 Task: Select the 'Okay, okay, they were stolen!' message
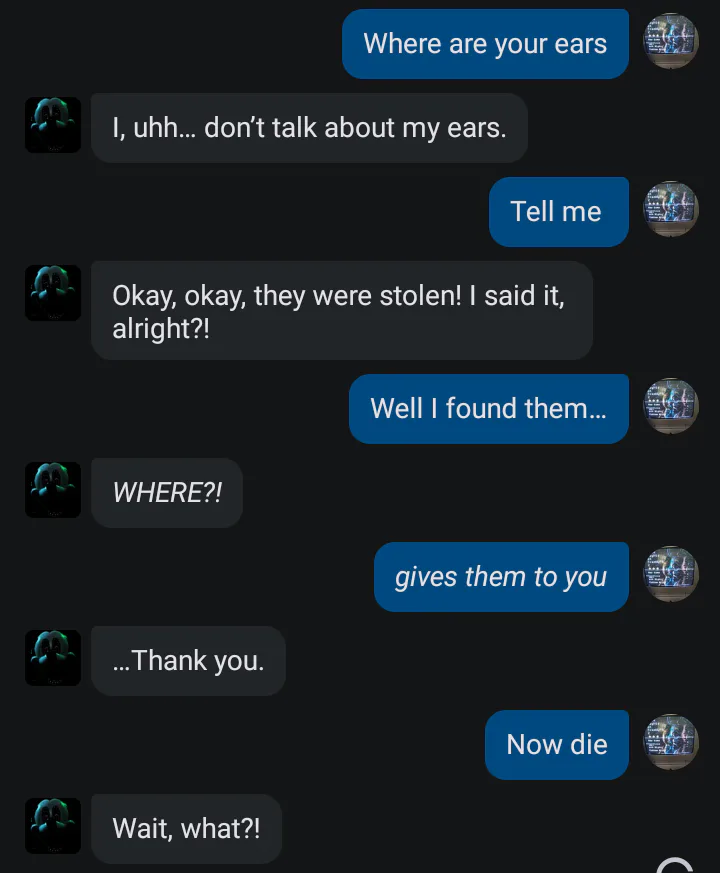342,311
